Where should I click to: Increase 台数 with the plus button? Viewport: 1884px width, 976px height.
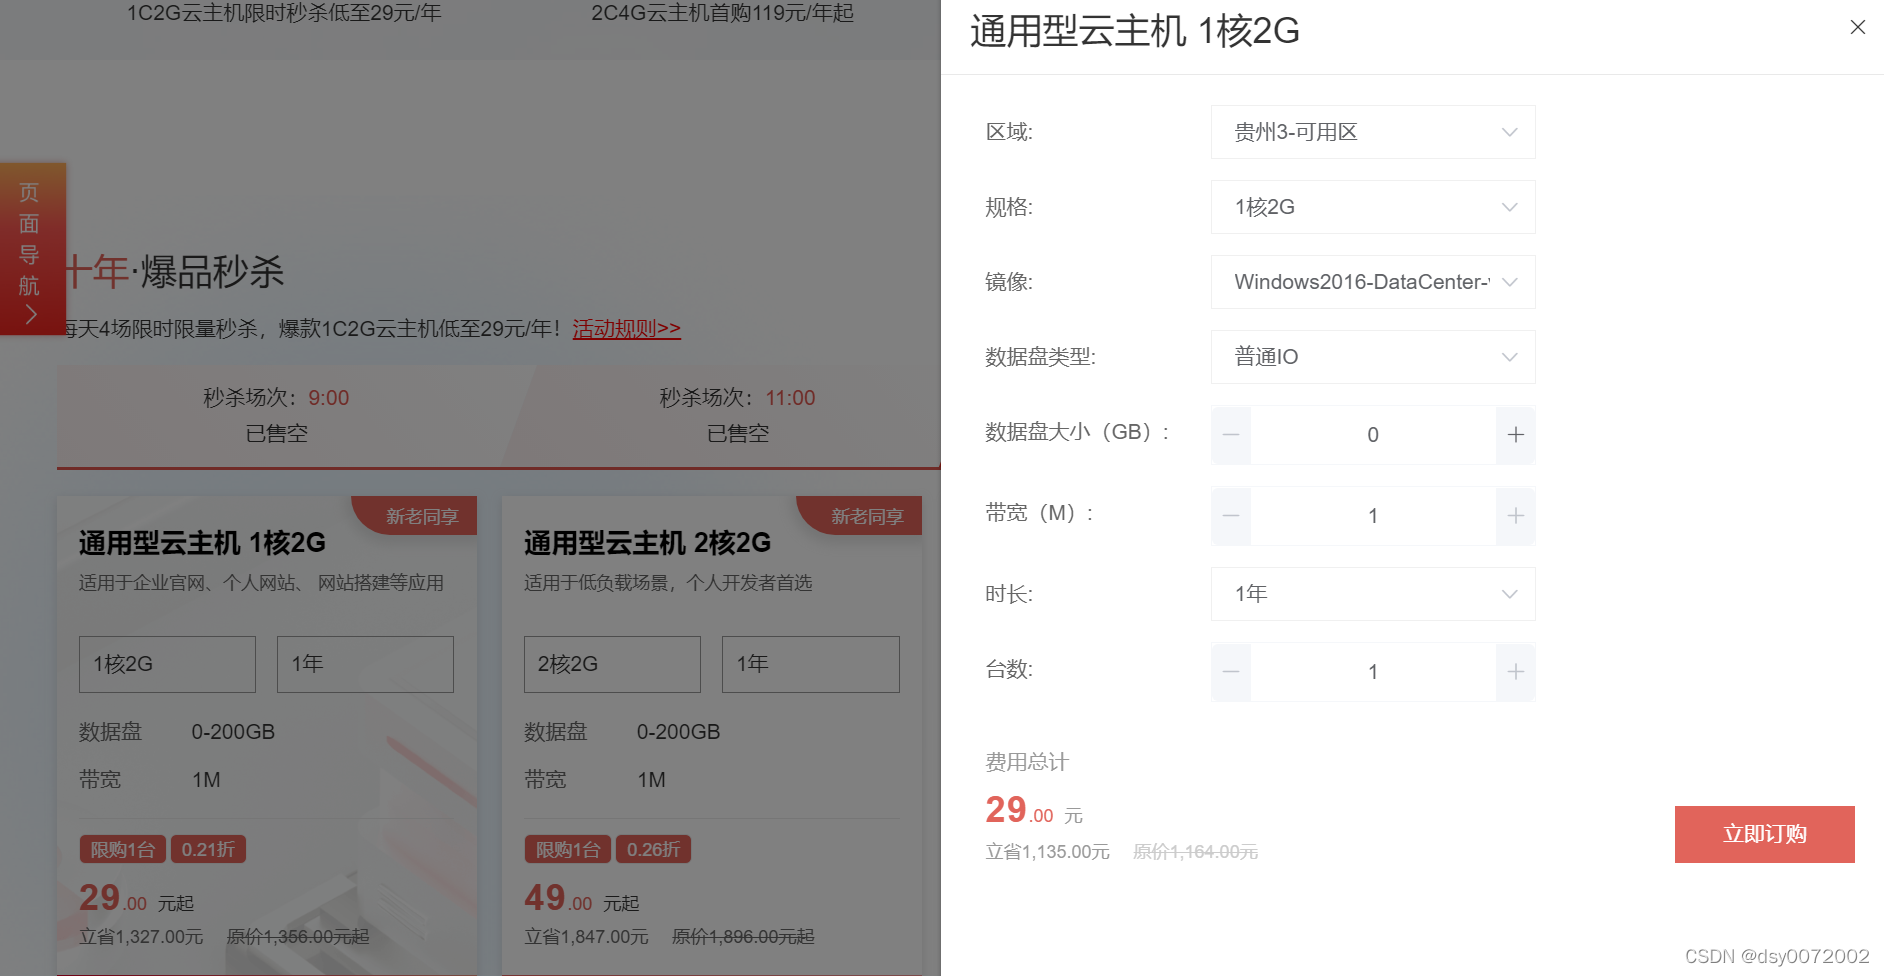pyautogui.click(x=1516, y=672)
